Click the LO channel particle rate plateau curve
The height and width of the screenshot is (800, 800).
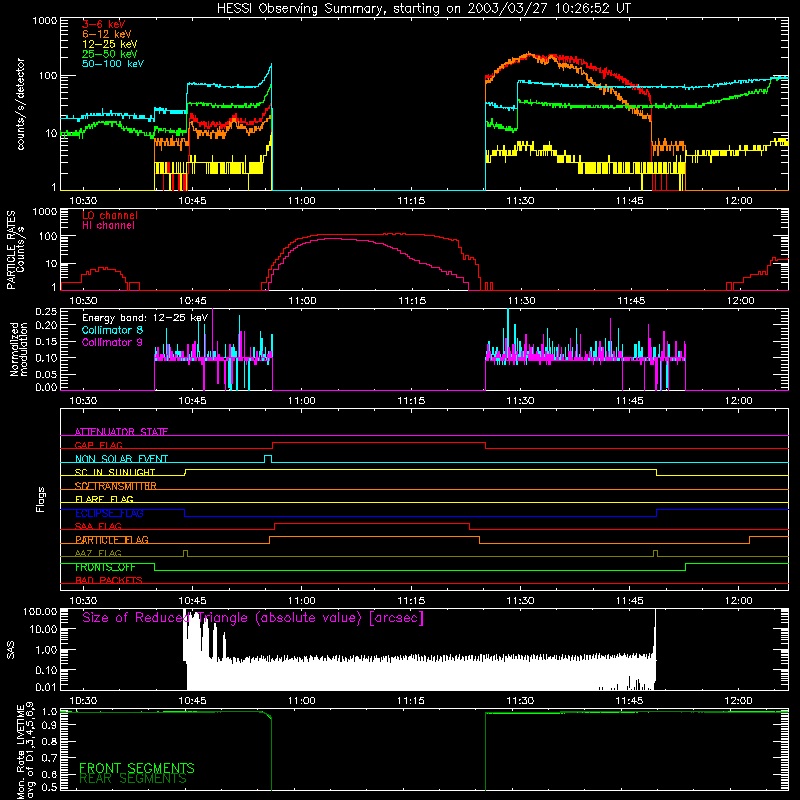[x=378, y=235]
